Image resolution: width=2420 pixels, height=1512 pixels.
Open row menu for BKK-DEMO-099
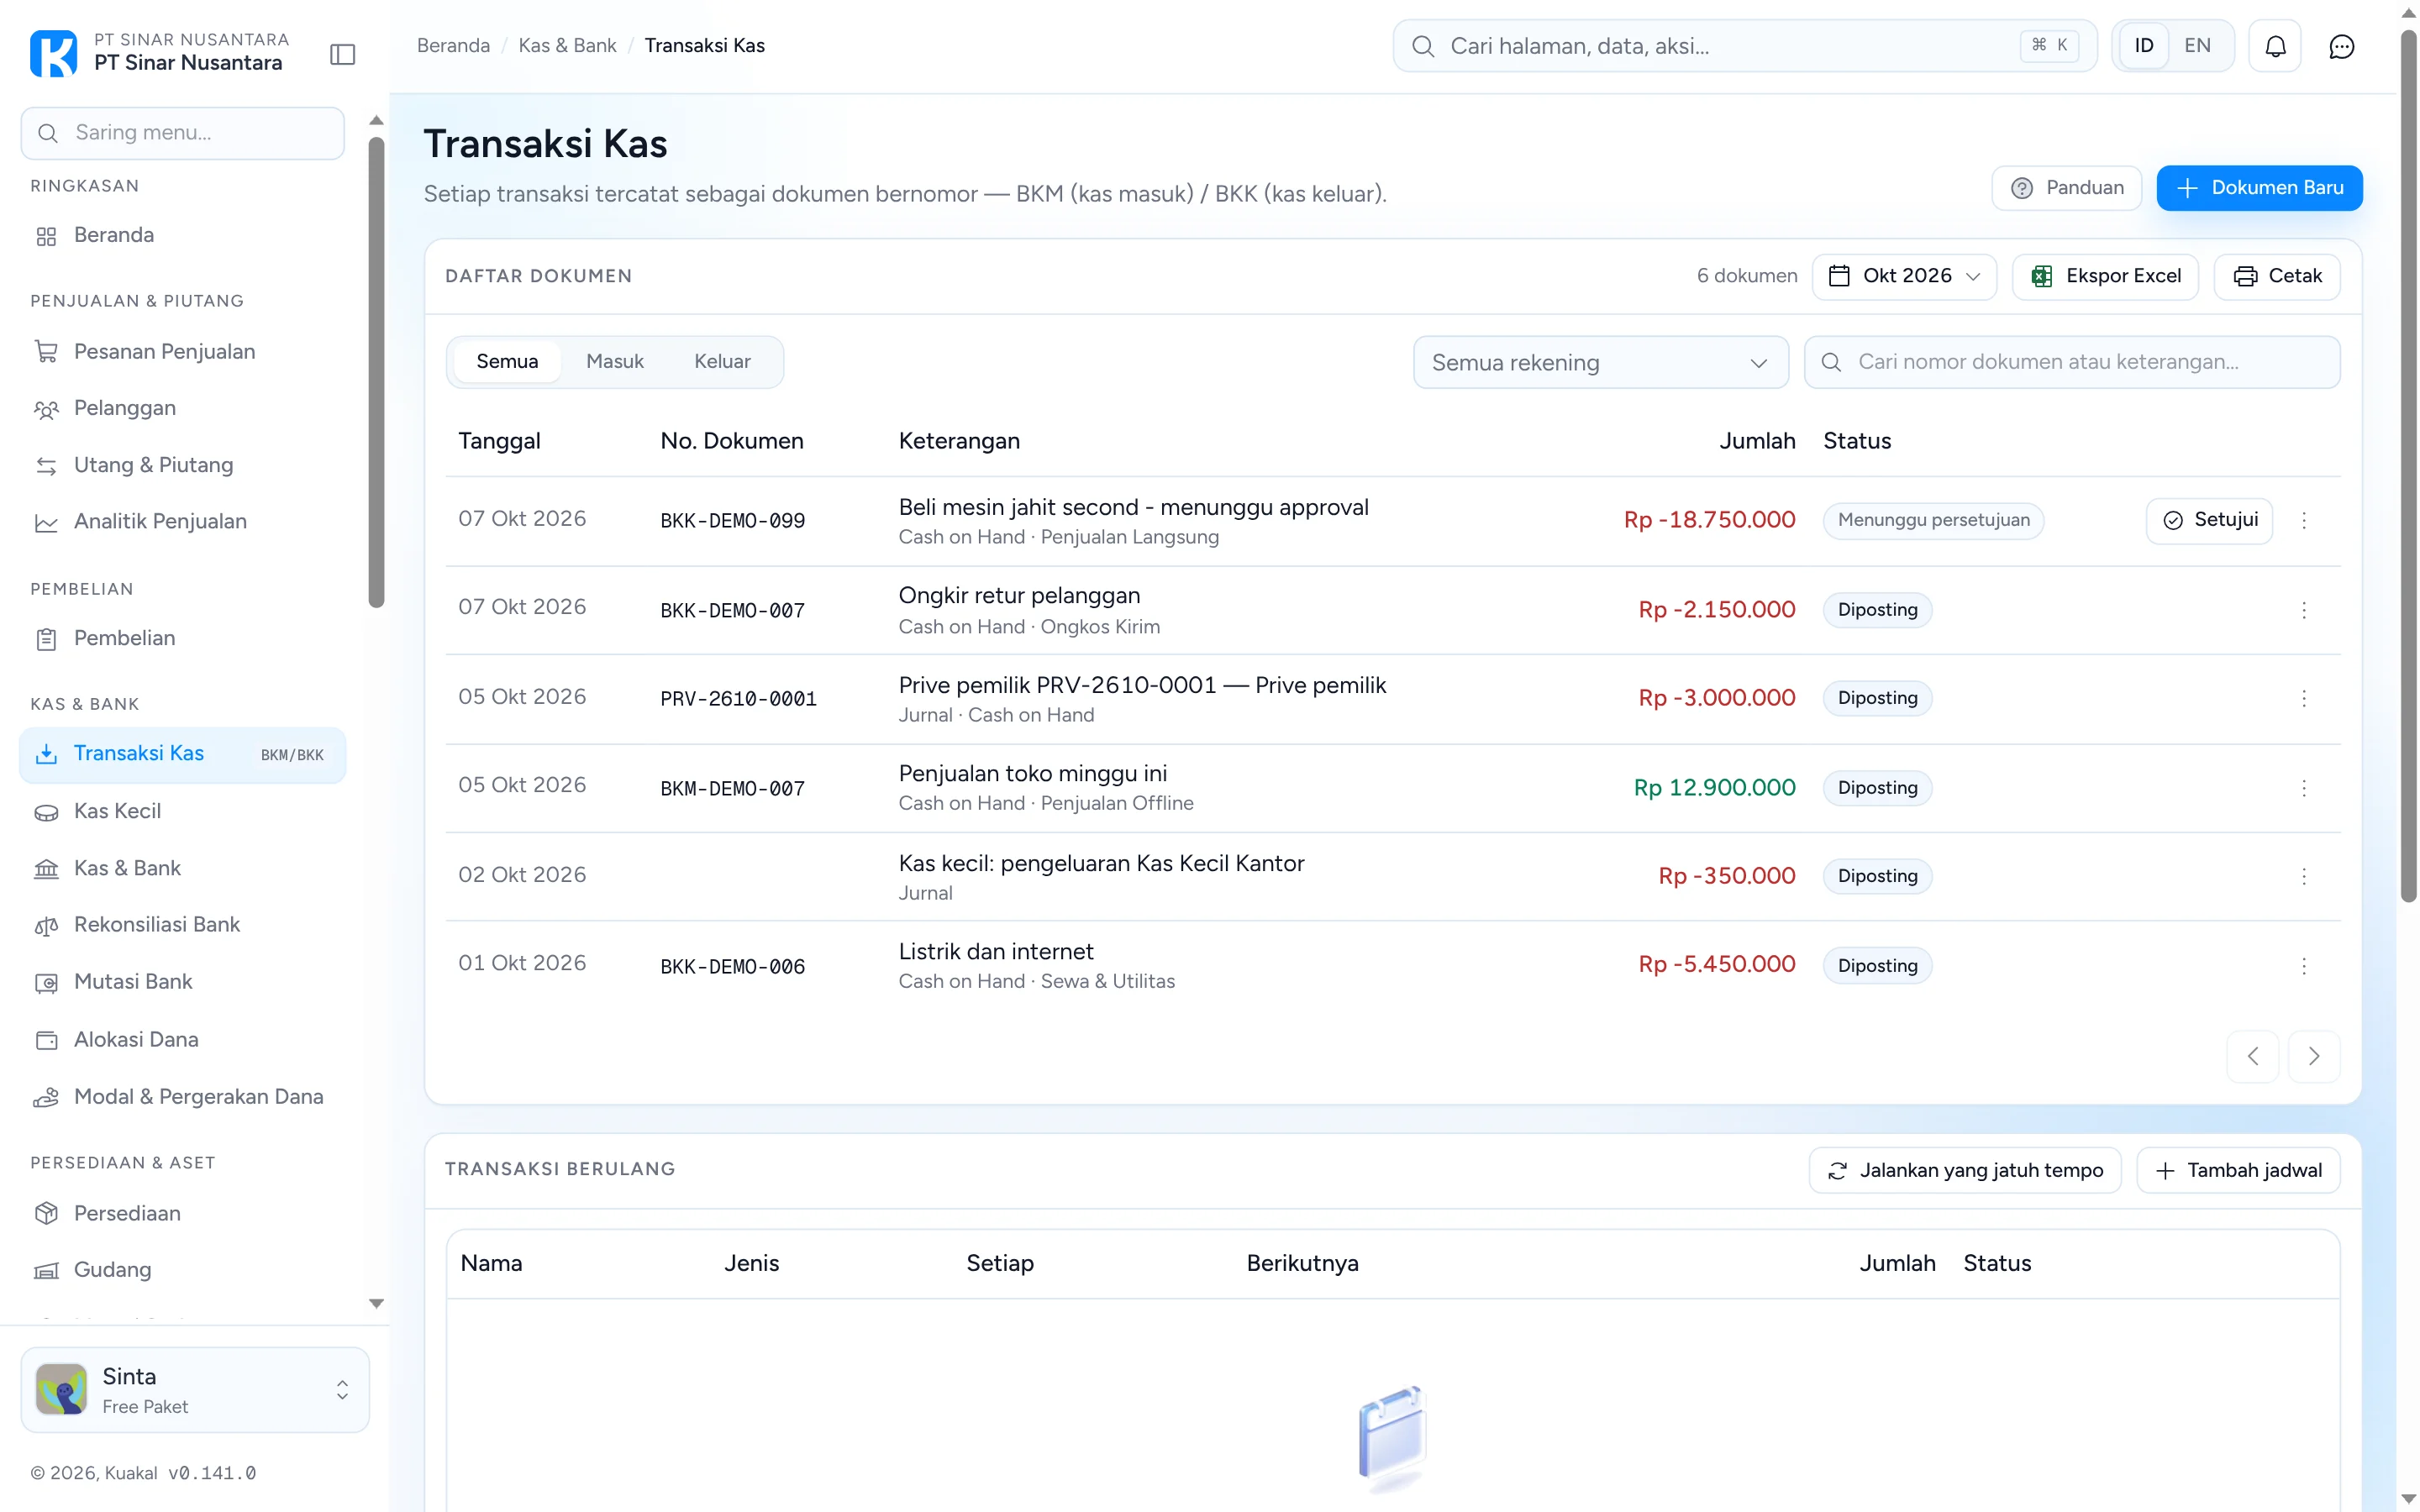click(x=2304, y=520)
